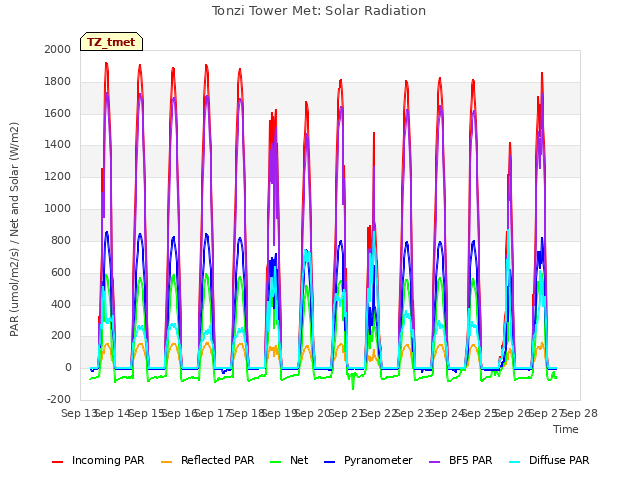Click the 1800 y-axis tick value
Image resolution: width=640 pixels, height=480 pixels.
58,82
